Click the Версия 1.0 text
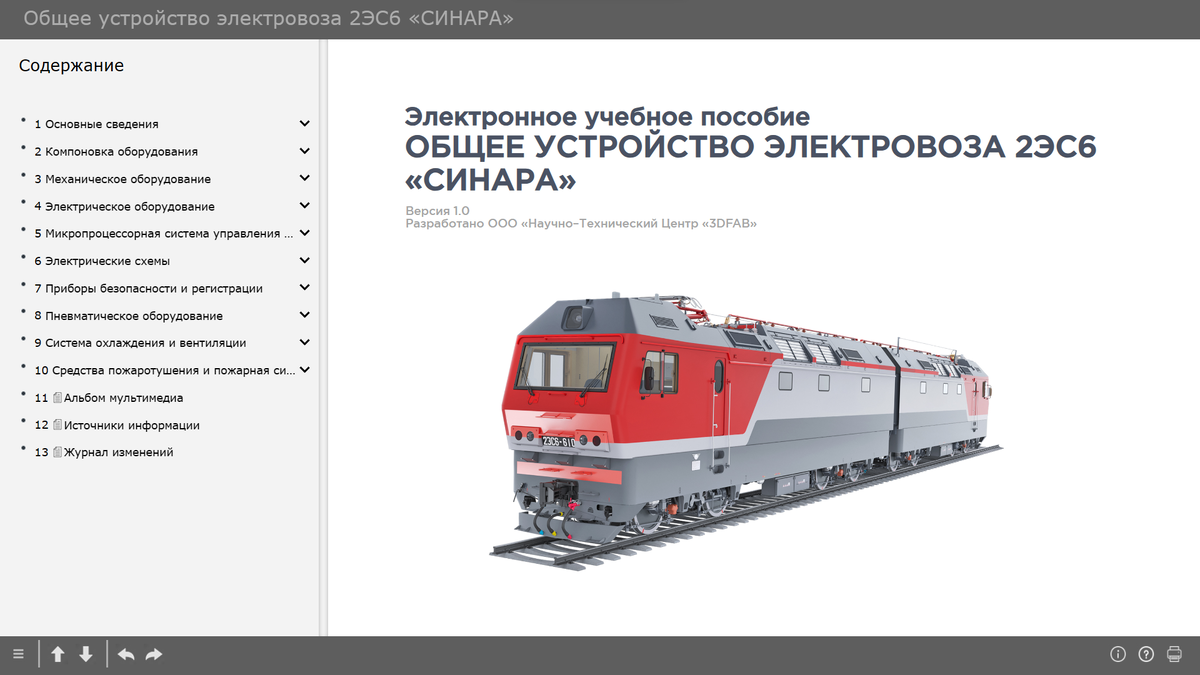Image resolution: width=1200 pixels, height=675 pixels. (437, 211)
